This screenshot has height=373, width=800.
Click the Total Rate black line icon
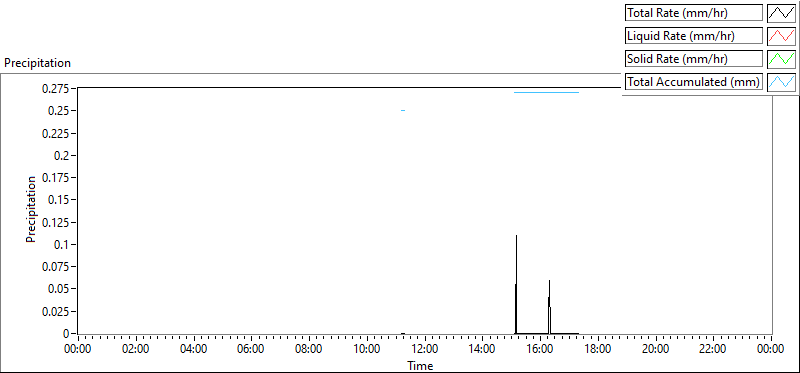point(781,13)
